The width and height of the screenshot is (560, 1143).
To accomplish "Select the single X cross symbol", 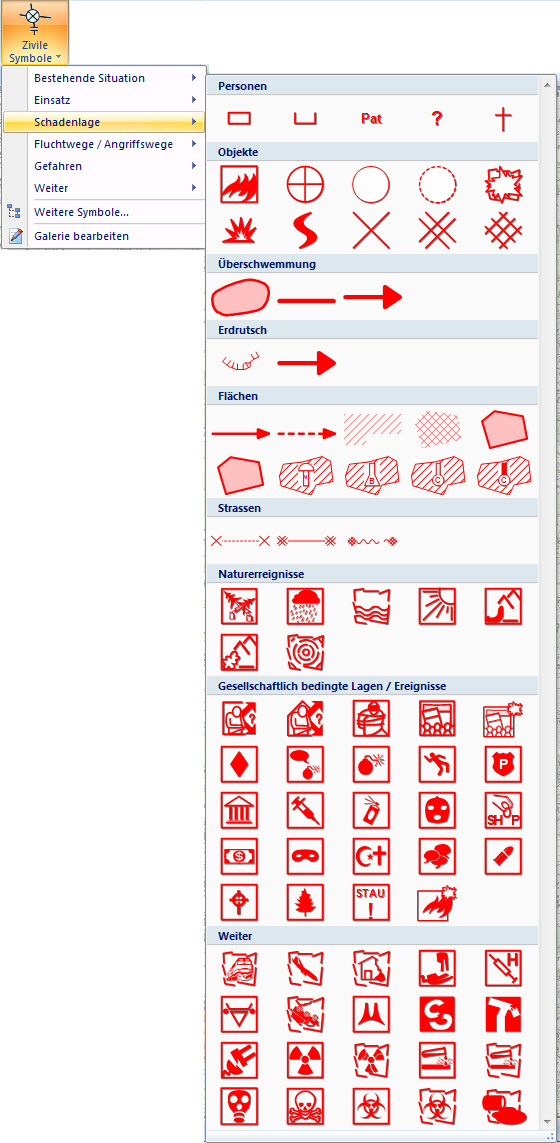I will tap(371, 231).
